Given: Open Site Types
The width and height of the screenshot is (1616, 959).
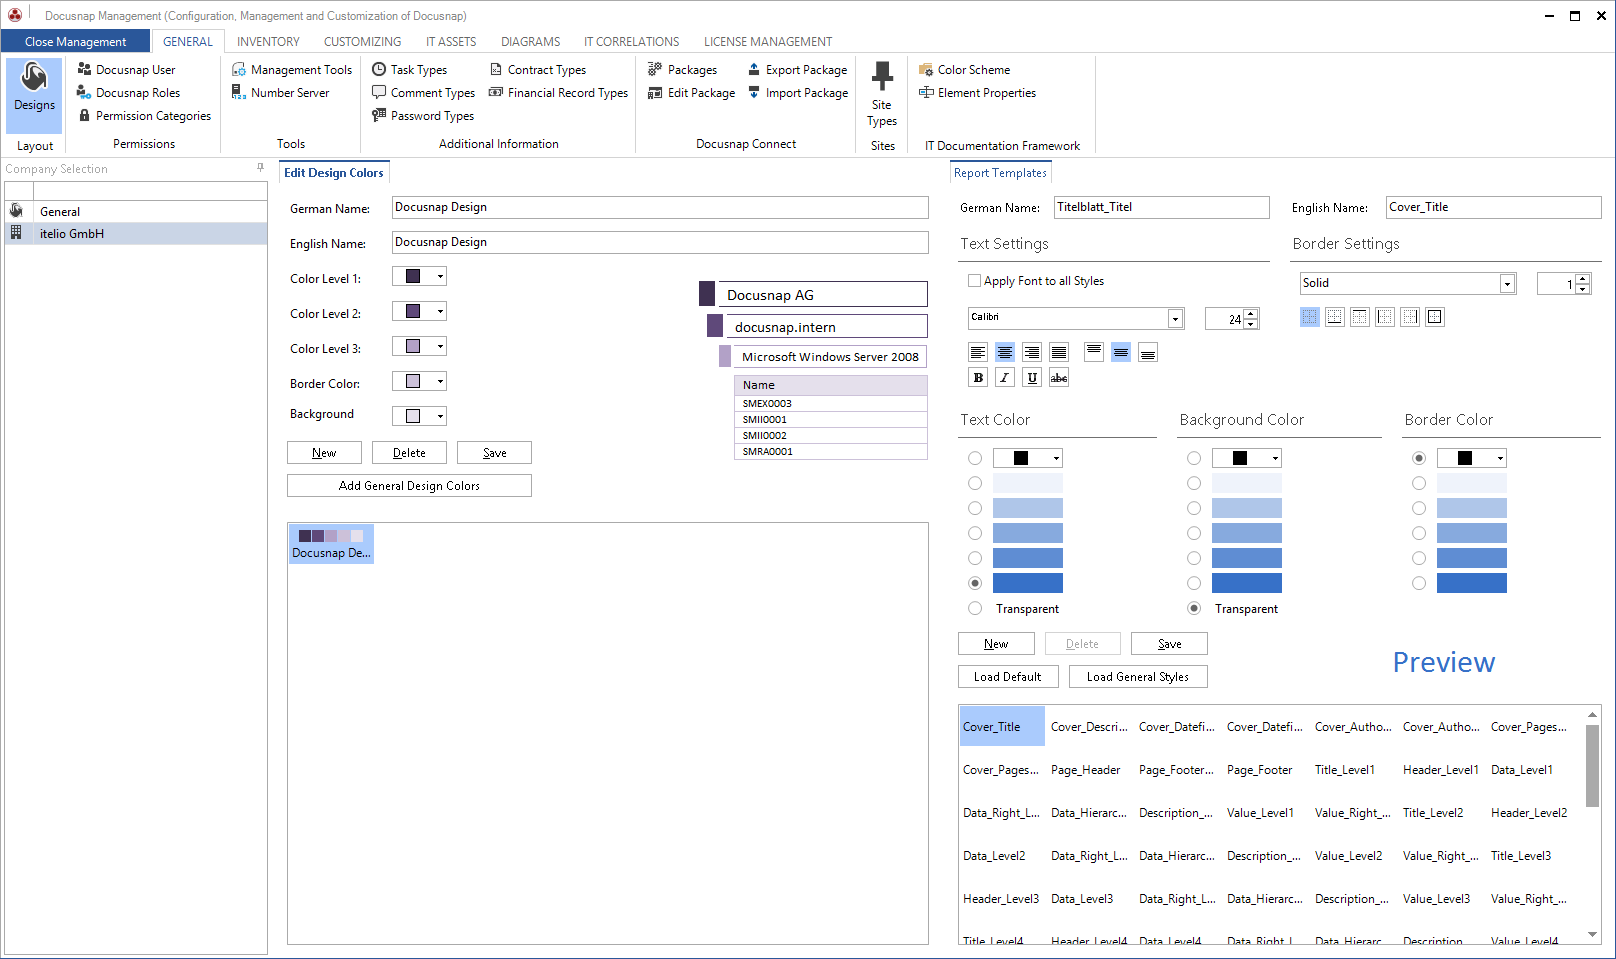Looking at the screenshot, I should coord(882,95).
